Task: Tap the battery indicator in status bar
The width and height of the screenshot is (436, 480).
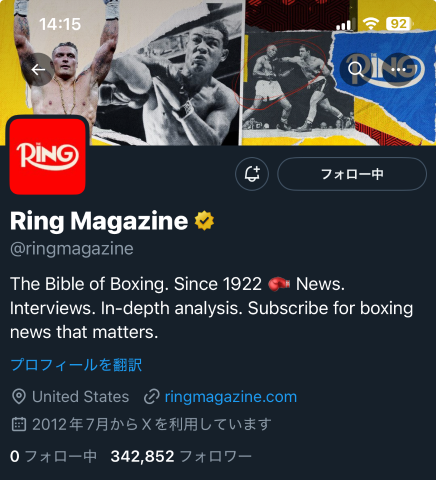Action: pos(399,24)
